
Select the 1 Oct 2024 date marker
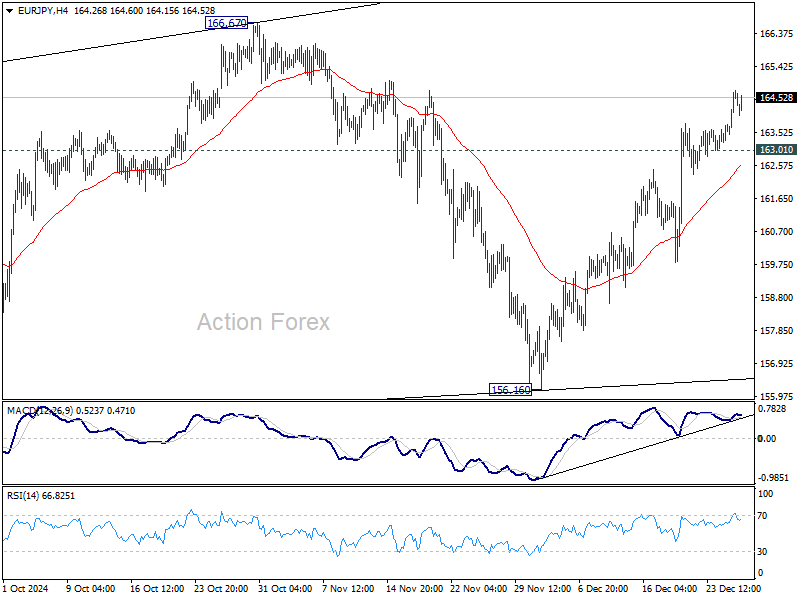[x=26, y=588]
